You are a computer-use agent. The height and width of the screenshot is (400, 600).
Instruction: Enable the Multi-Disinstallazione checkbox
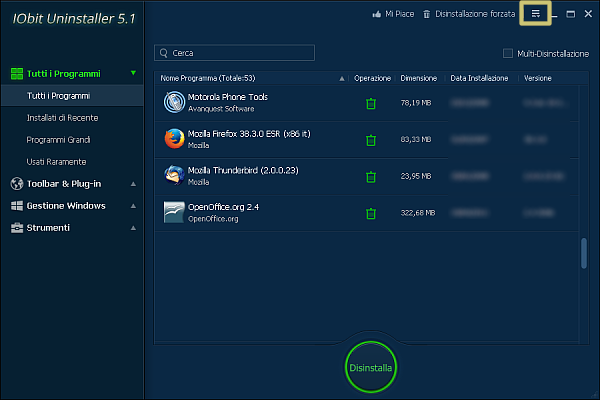(x=508, y=53)
